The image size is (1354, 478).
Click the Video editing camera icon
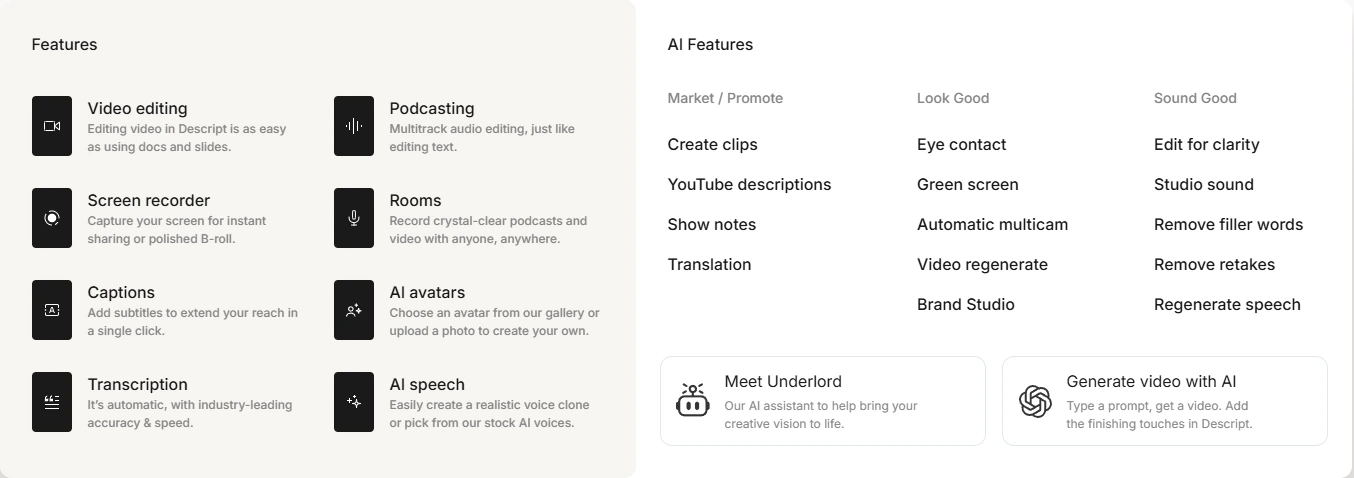52,126
